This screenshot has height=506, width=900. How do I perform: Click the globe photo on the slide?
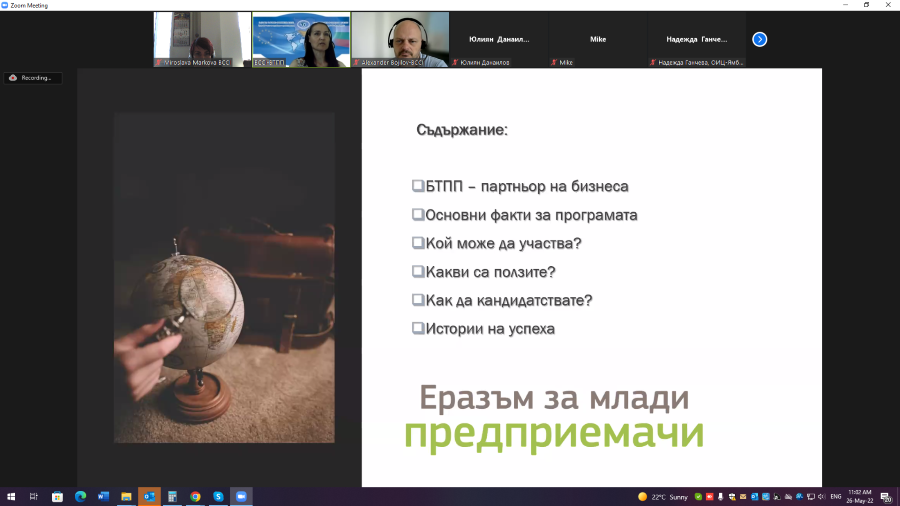pyautogui.click(x=224, y=278)
